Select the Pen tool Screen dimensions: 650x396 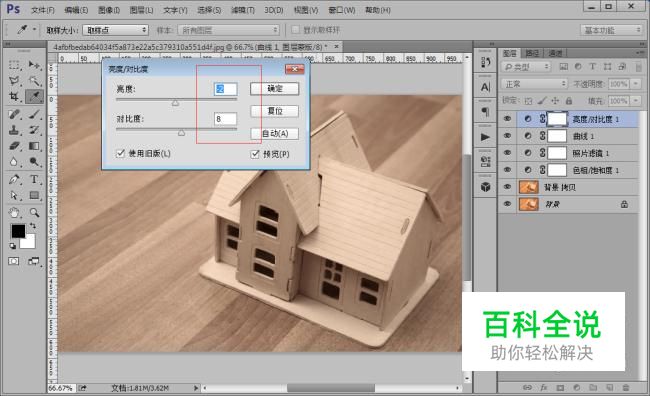point(14,179)
